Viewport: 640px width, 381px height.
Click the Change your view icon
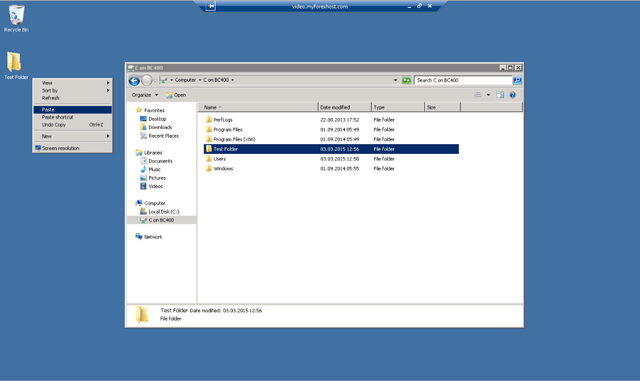[x=477, y=95]
